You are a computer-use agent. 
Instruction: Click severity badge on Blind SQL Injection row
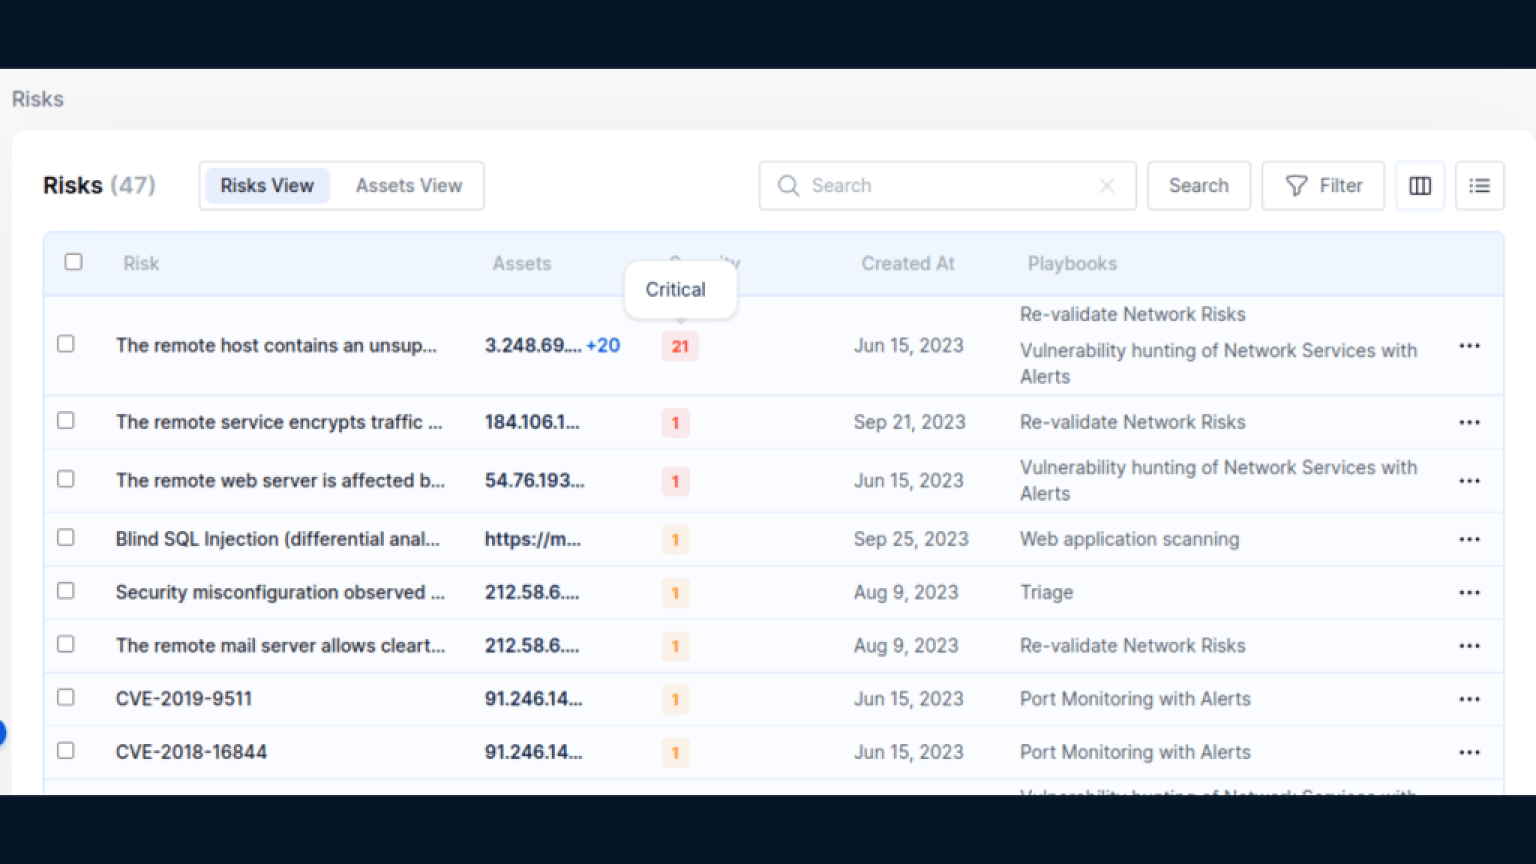coord(675,540)
